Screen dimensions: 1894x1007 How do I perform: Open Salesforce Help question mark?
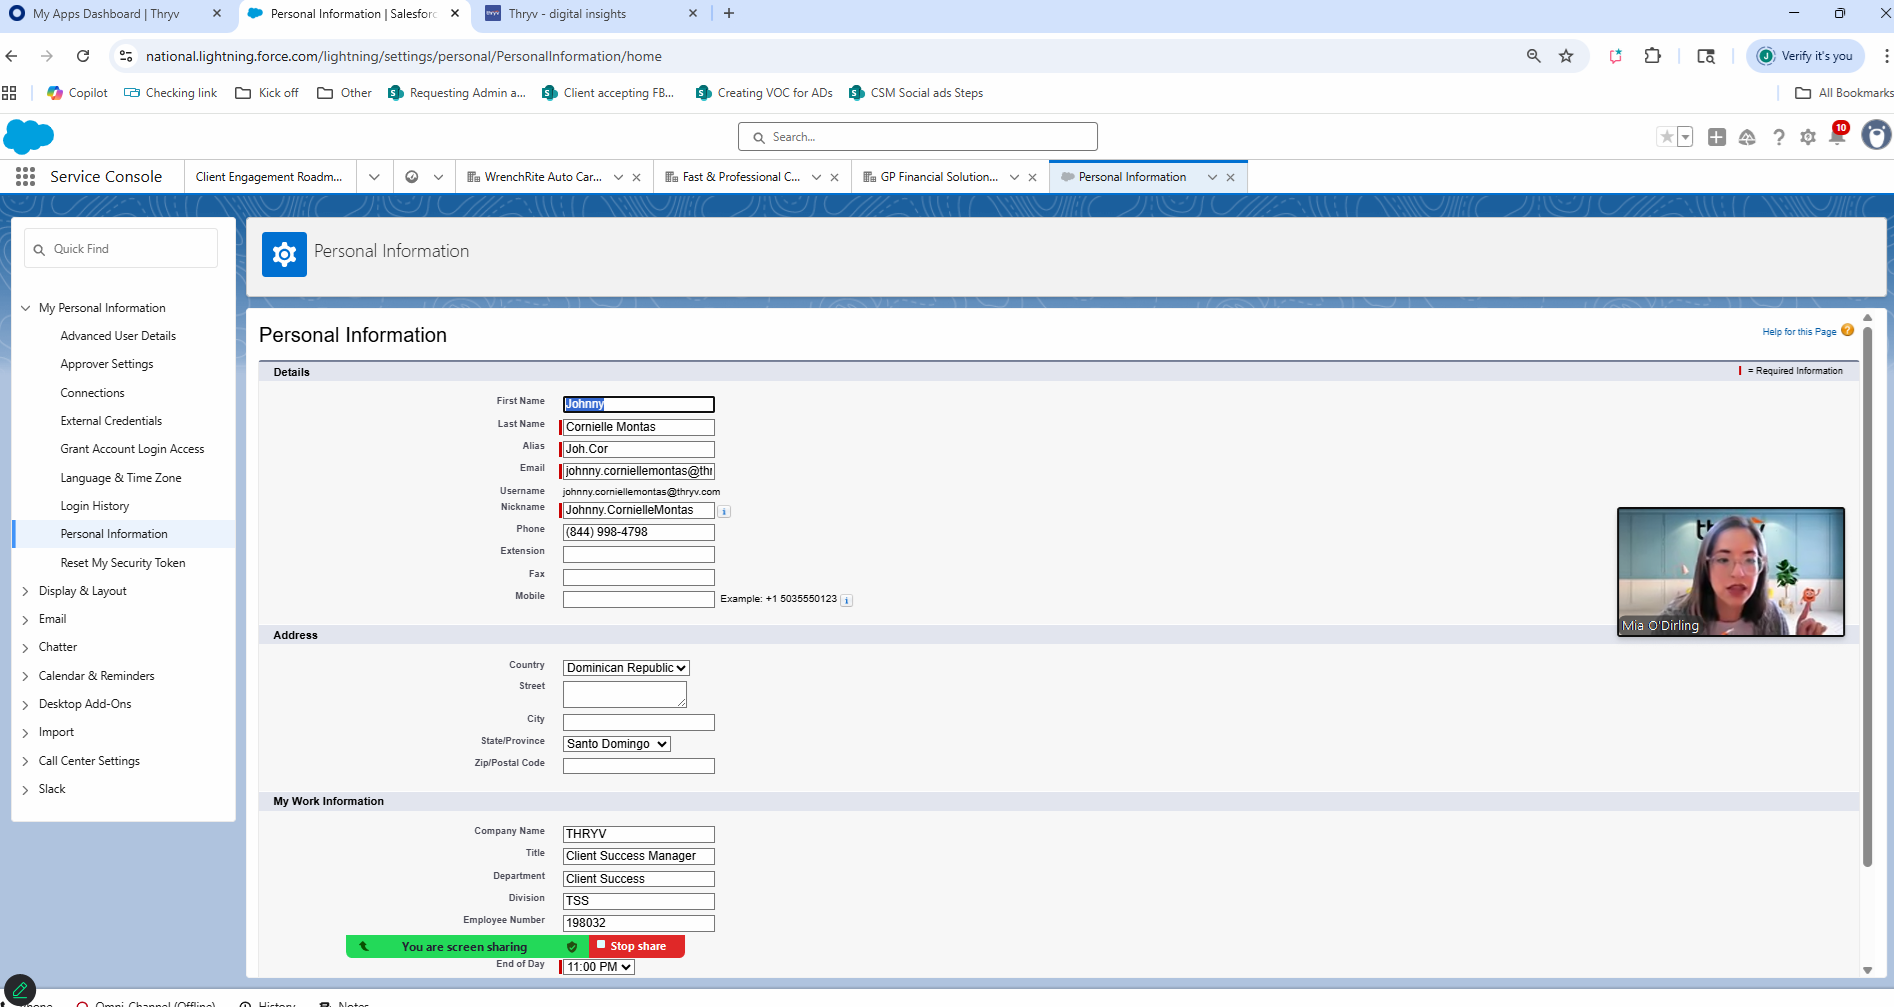[1778, 137]
